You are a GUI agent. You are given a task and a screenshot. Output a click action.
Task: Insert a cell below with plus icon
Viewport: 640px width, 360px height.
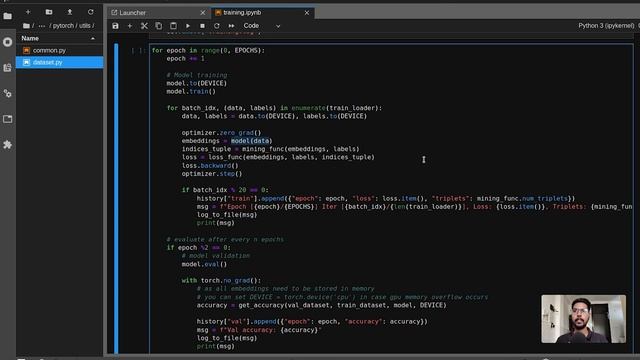coord(130,26)
